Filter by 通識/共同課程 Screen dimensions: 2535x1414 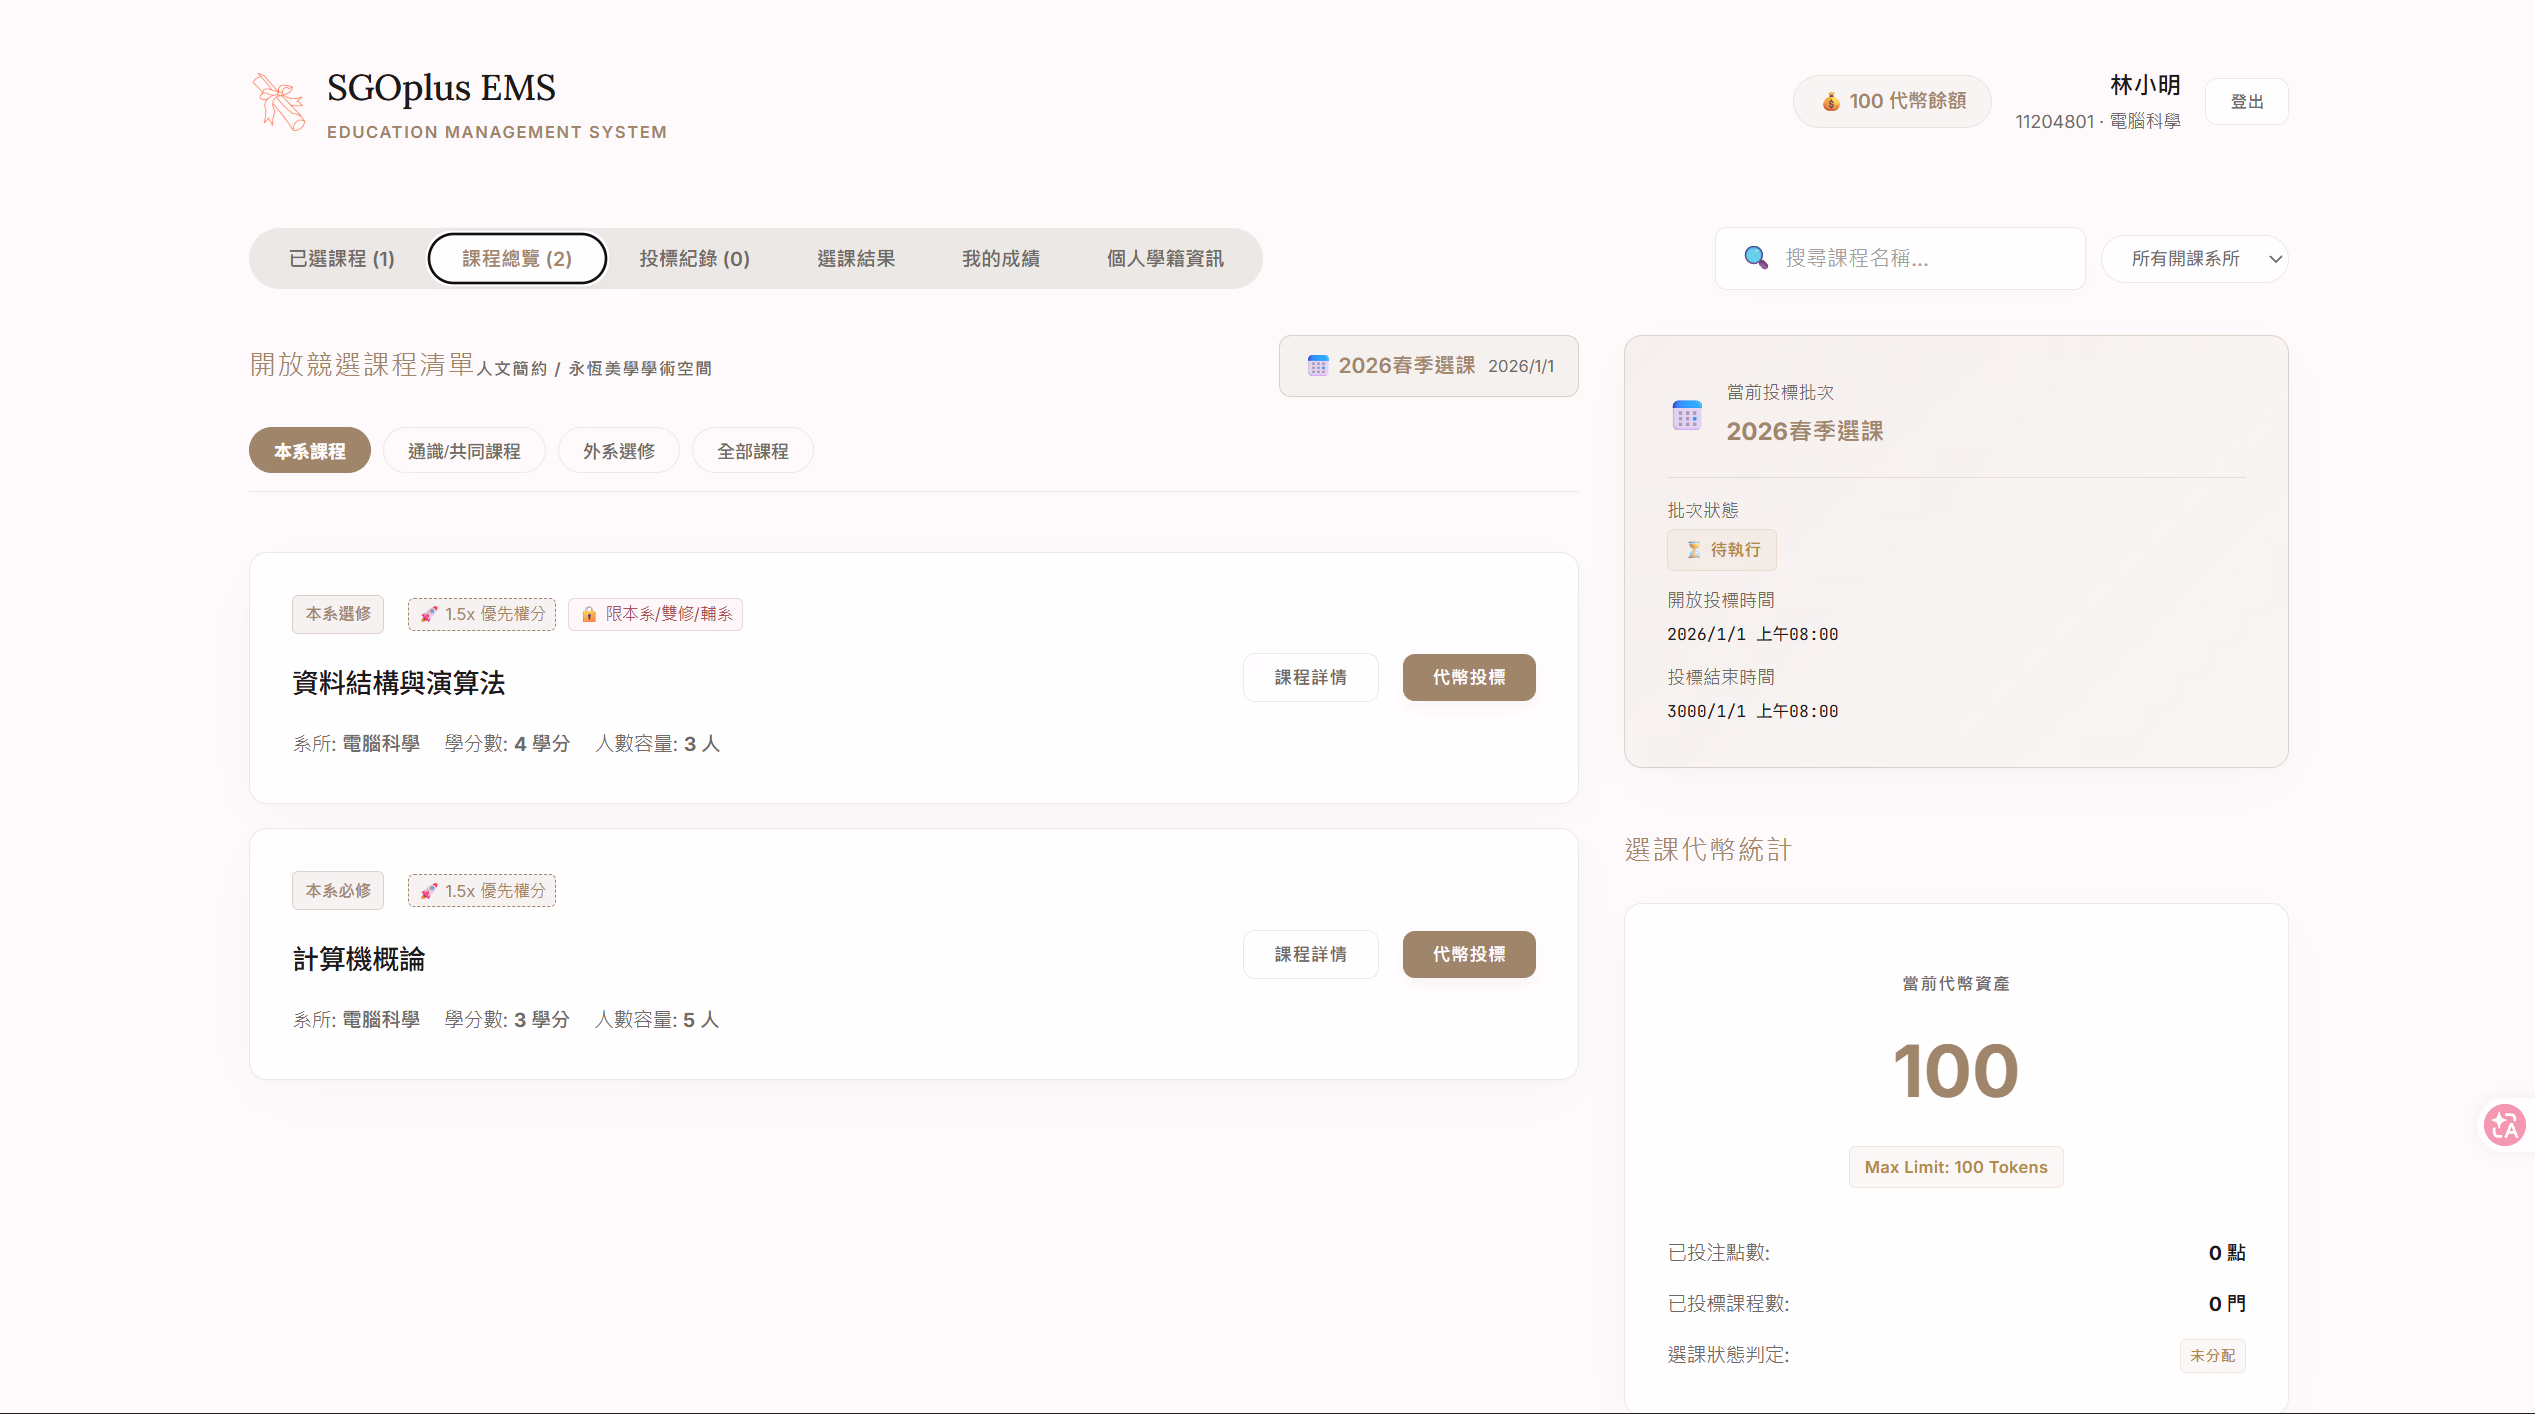tap(464, 451)
